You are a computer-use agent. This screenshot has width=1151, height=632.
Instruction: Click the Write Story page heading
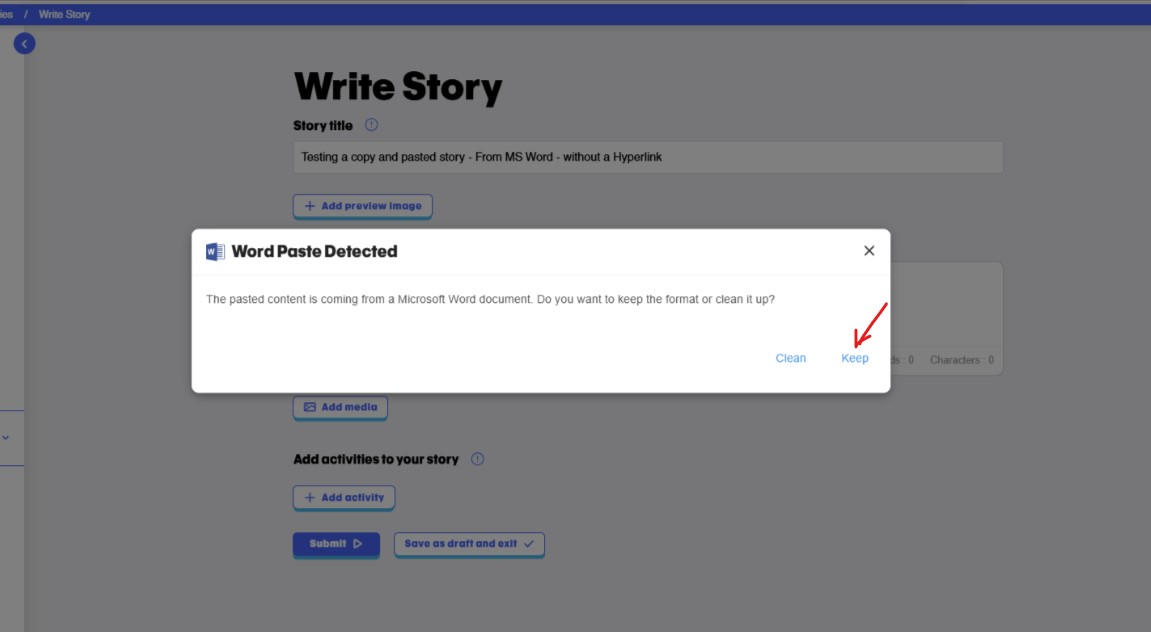click(398, 87)
